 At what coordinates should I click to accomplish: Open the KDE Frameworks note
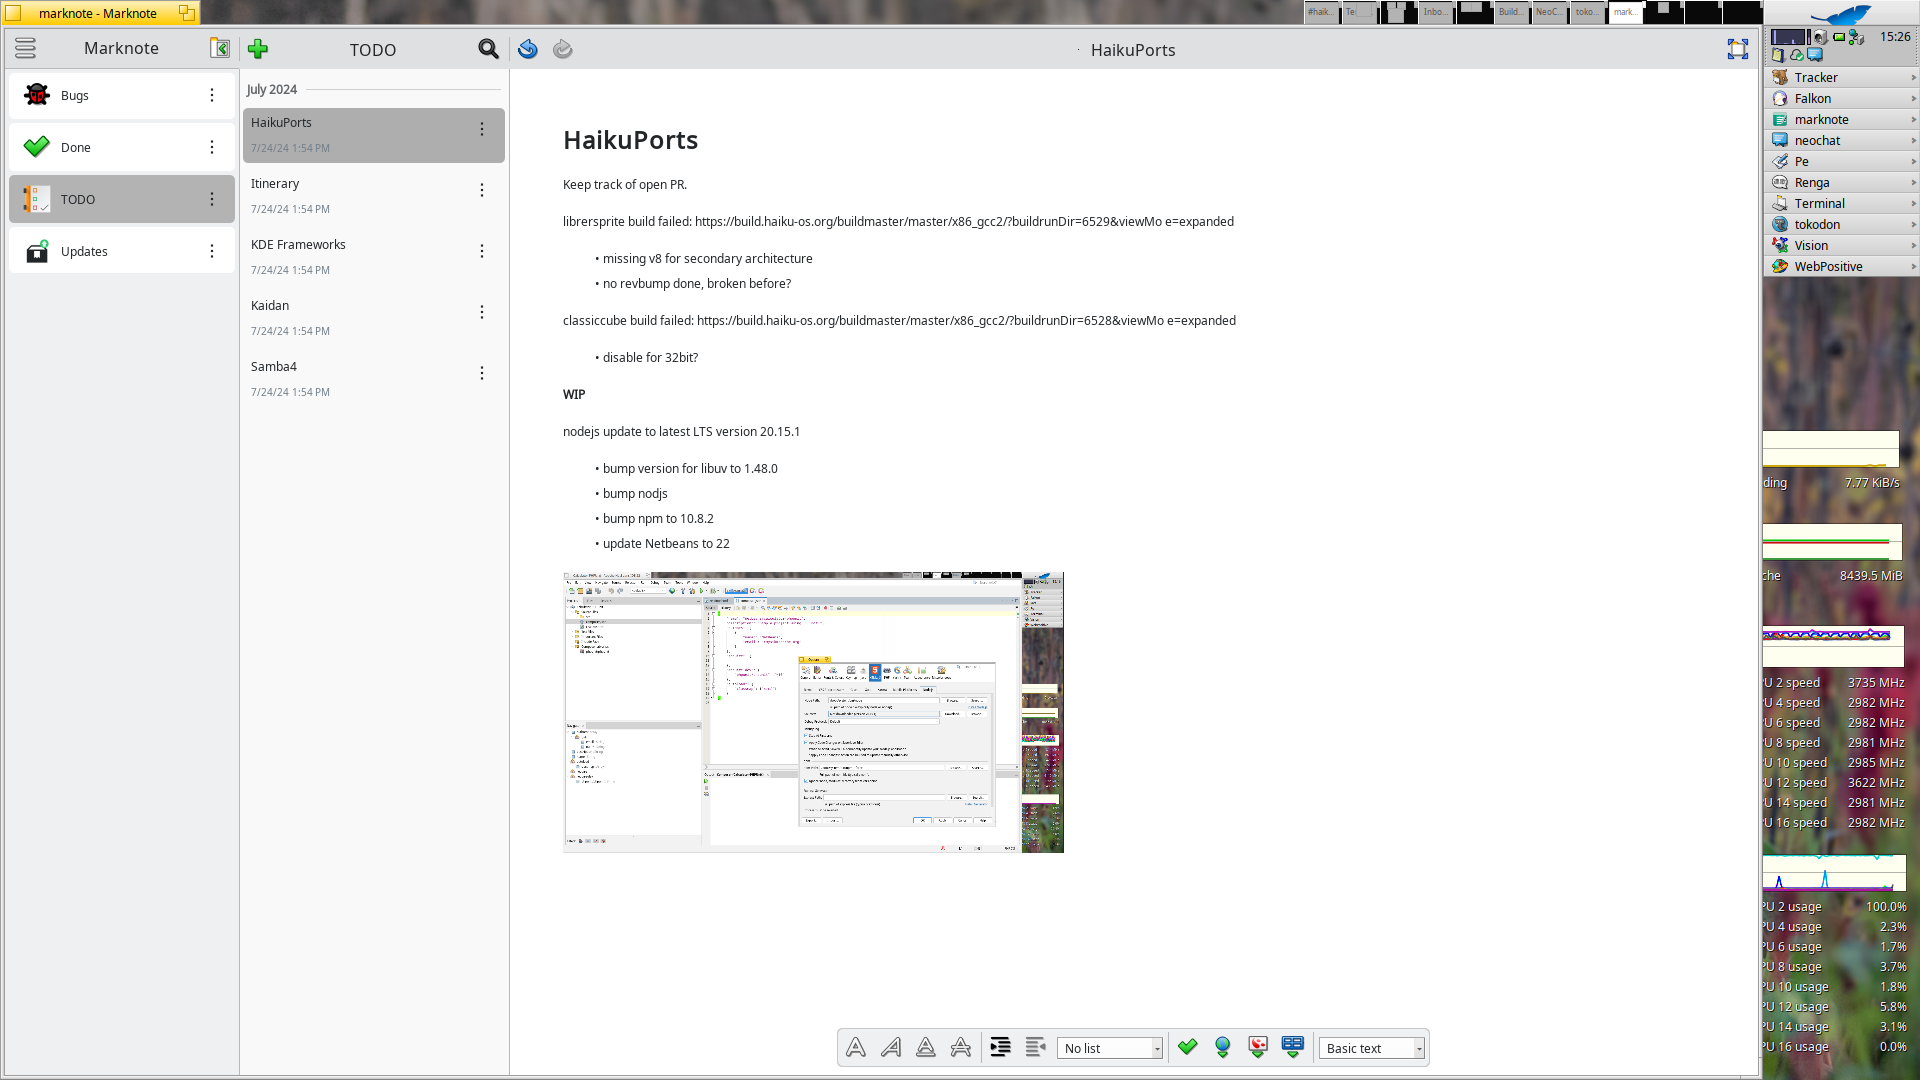(374, 257)
